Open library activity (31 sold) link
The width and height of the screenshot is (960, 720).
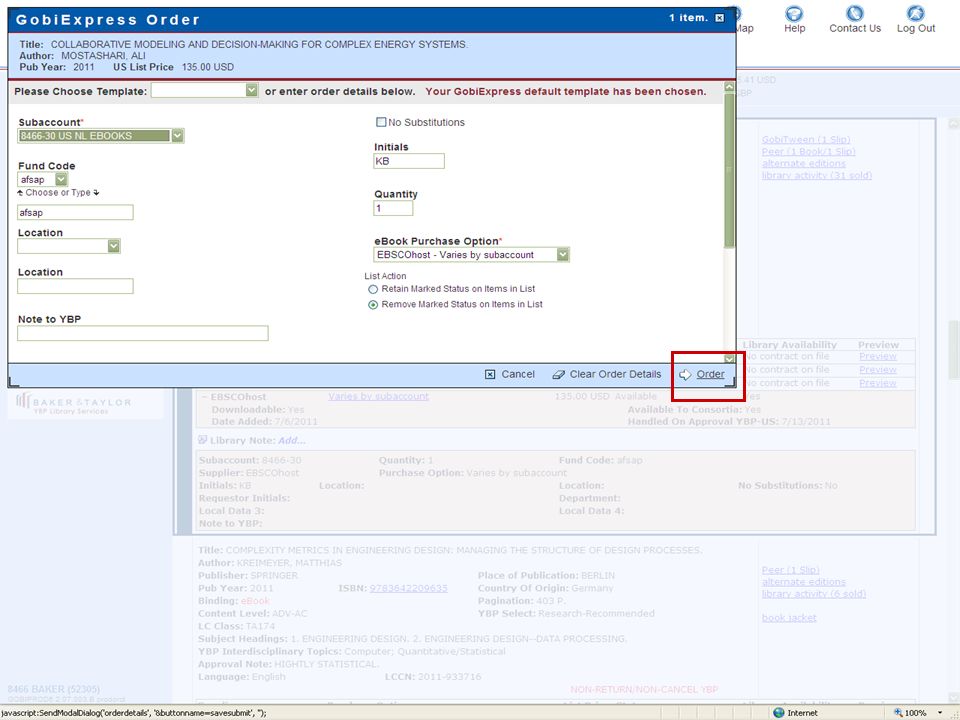point(817,175)
